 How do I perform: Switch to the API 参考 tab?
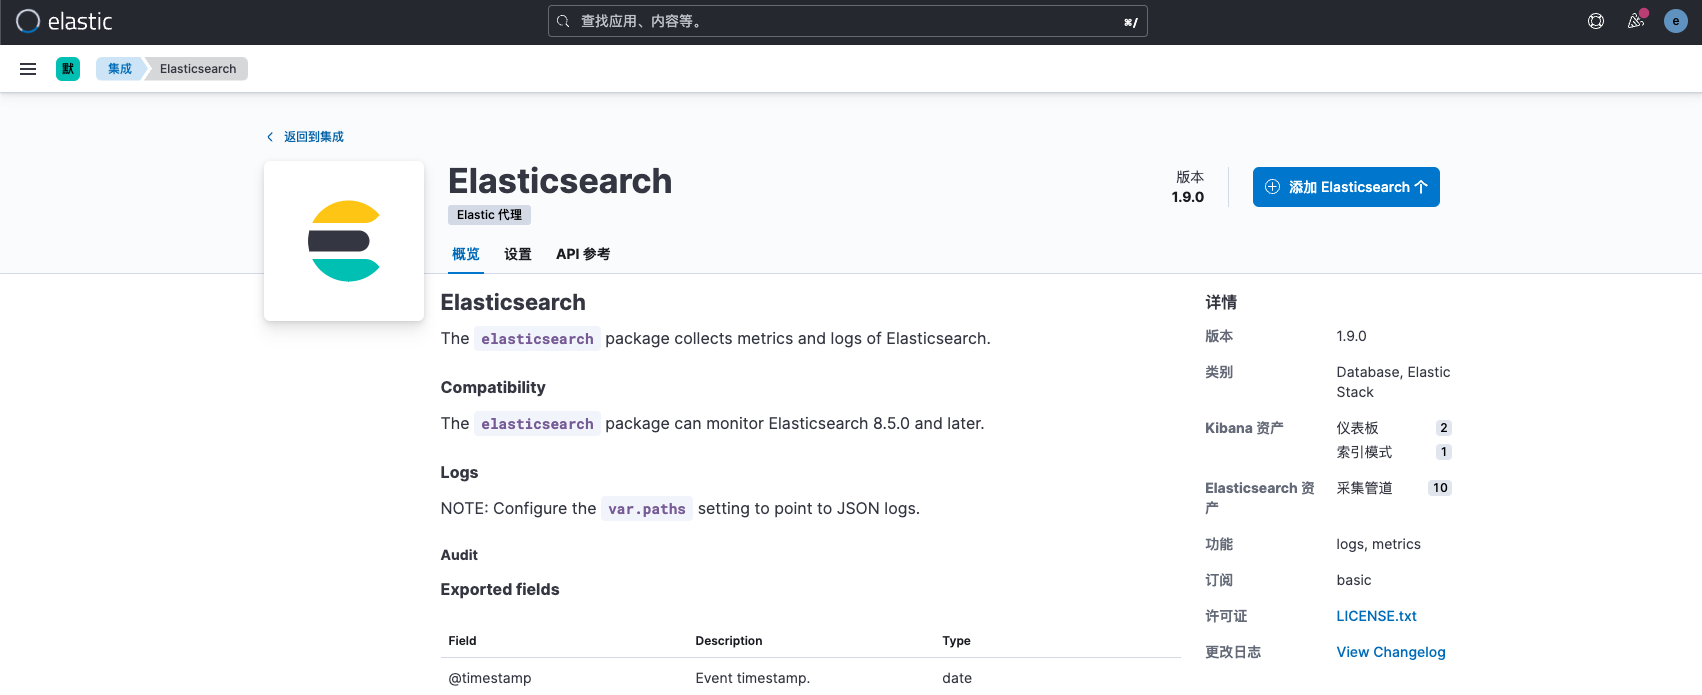point(583,254)
